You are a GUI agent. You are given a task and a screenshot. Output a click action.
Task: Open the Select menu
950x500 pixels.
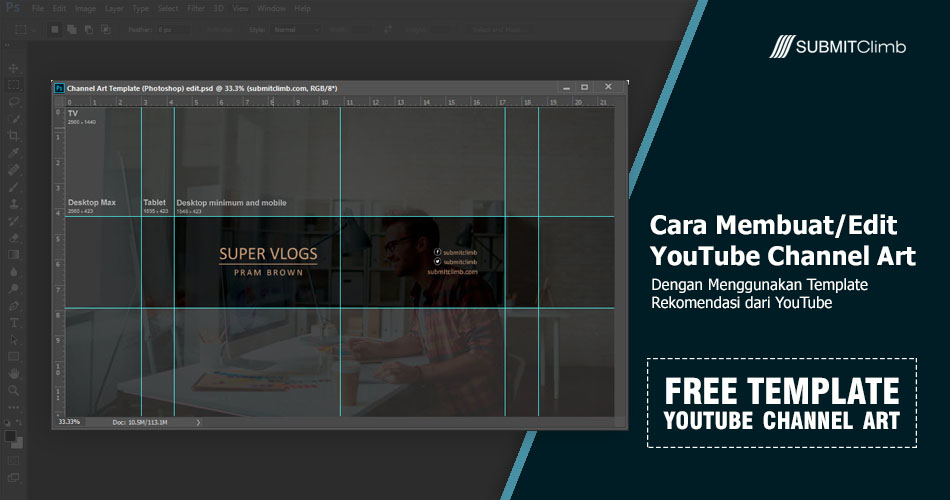pyautogui.click(x=168, y=8)
